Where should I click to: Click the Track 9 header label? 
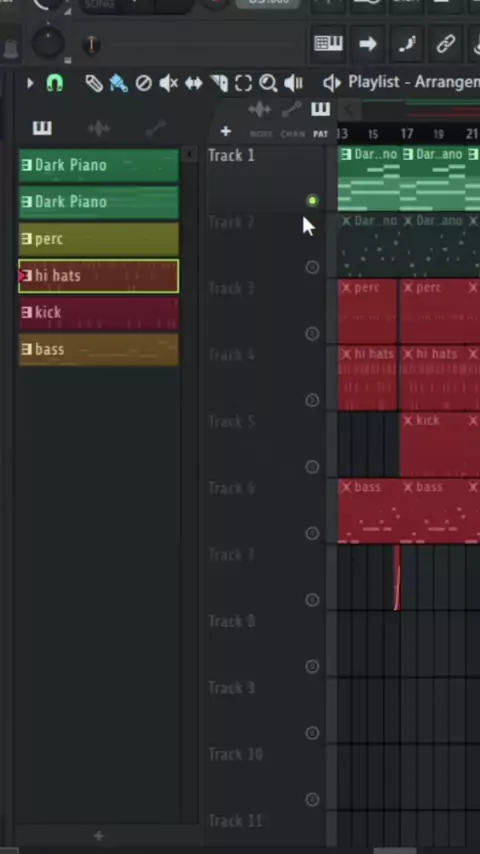click(231, 688)
